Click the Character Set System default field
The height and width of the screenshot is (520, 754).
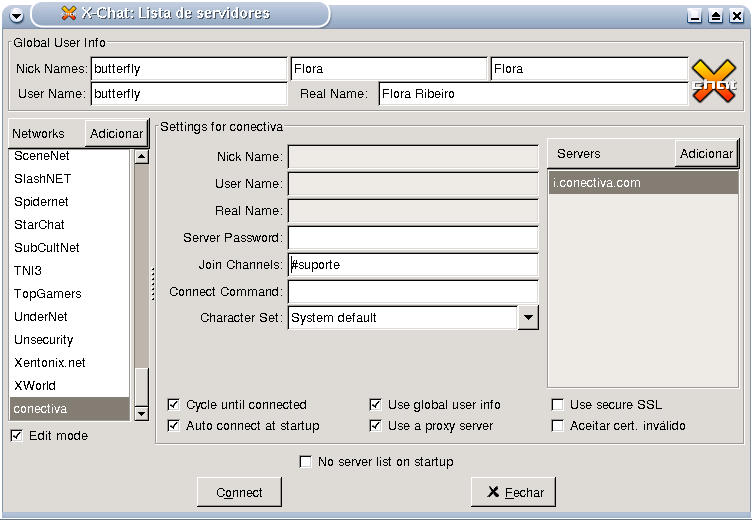point(402,317)
